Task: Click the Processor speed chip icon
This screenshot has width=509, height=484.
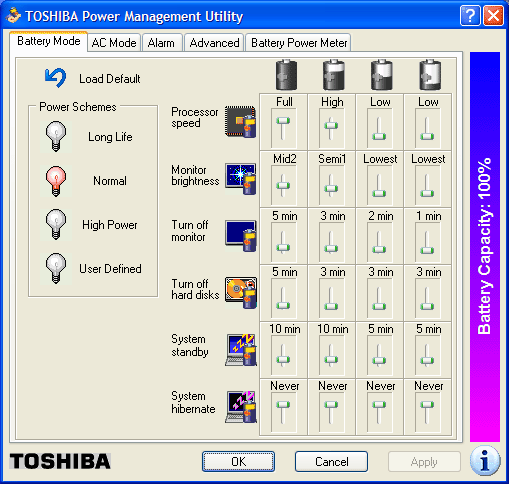Action: [240, 122]
